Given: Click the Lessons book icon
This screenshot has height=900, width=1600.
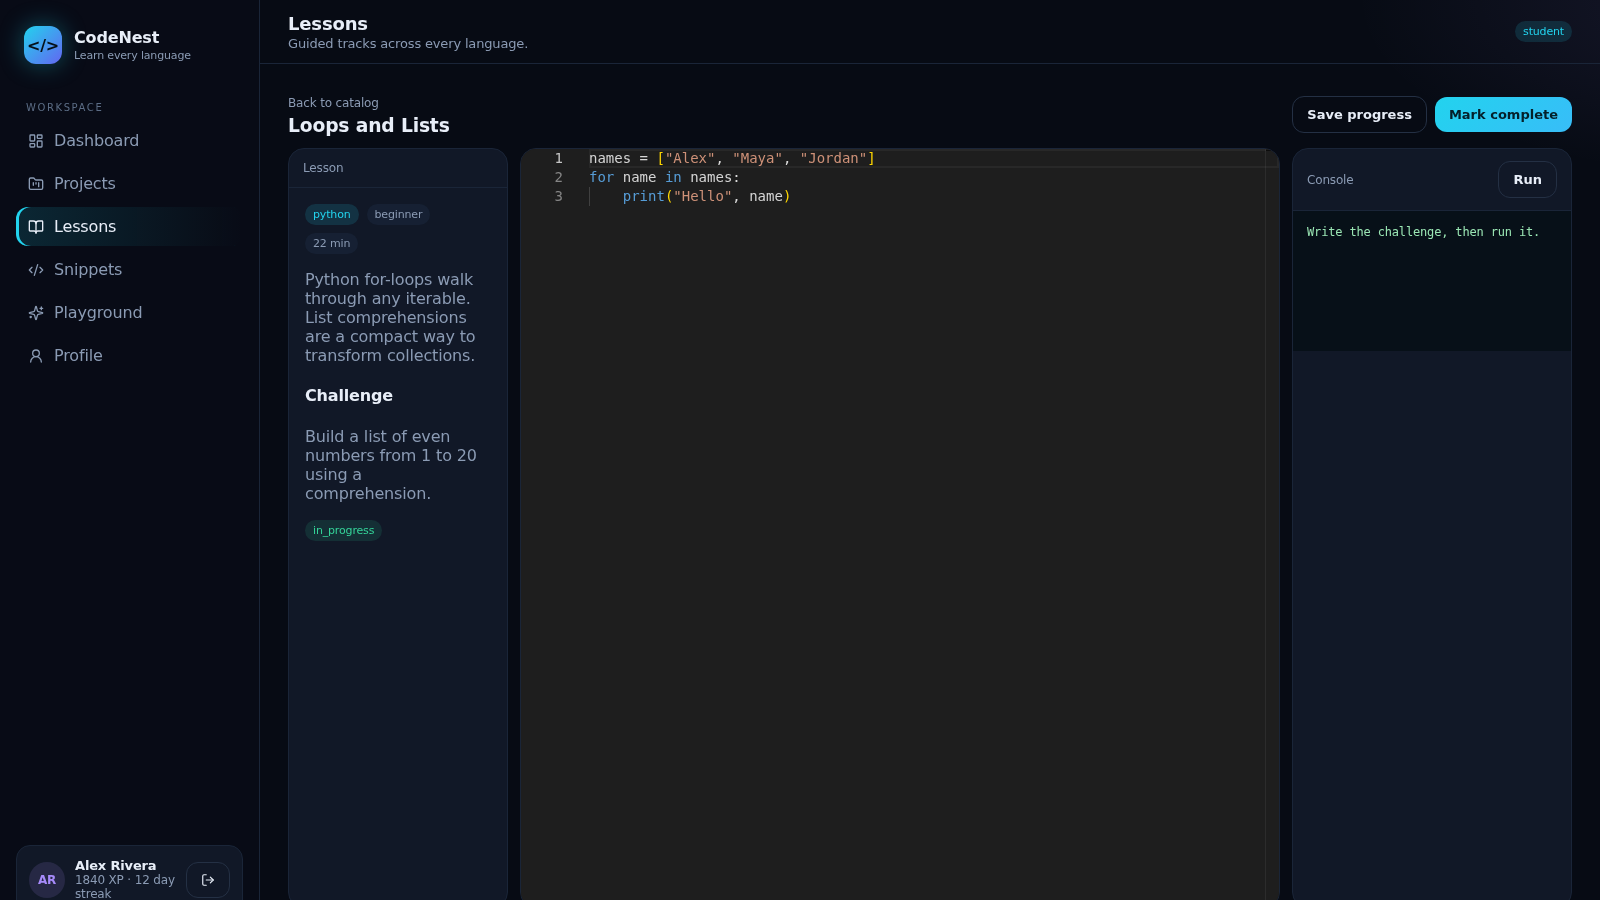Looking at the screenshot, I should tap(36, 227).
